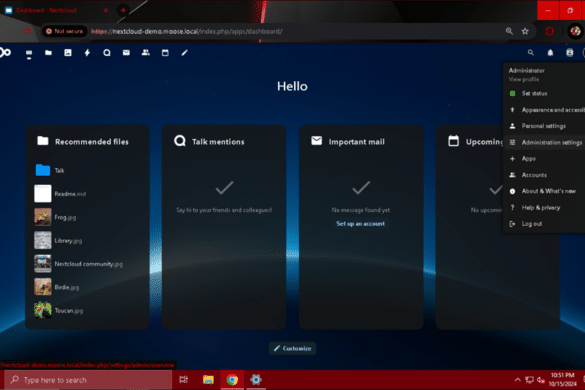
Task: Open the Contacts app icon
Action: coord(146,53)
